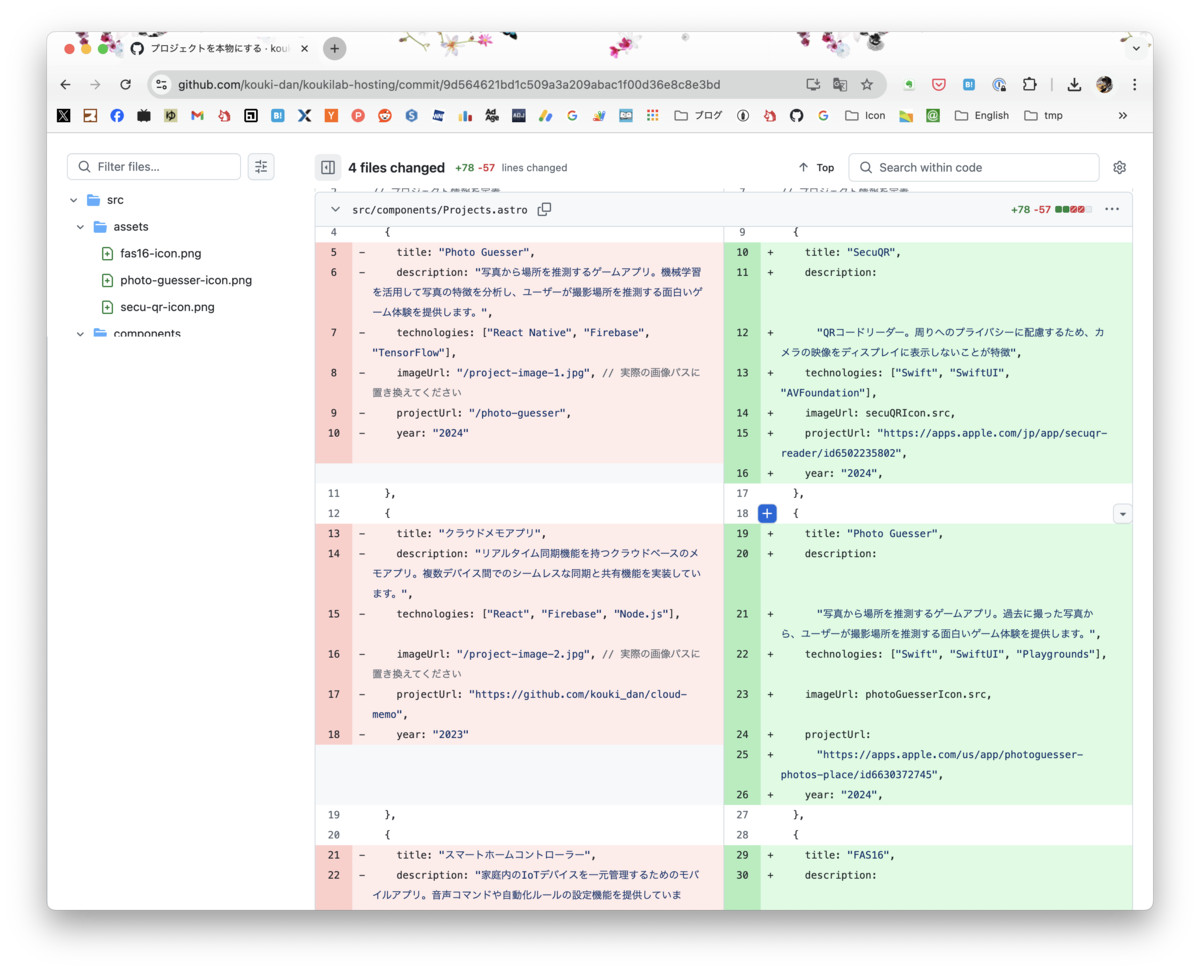1200x972 pixels.
Task: Open more options for Projects.astro
Action: 1112,210
